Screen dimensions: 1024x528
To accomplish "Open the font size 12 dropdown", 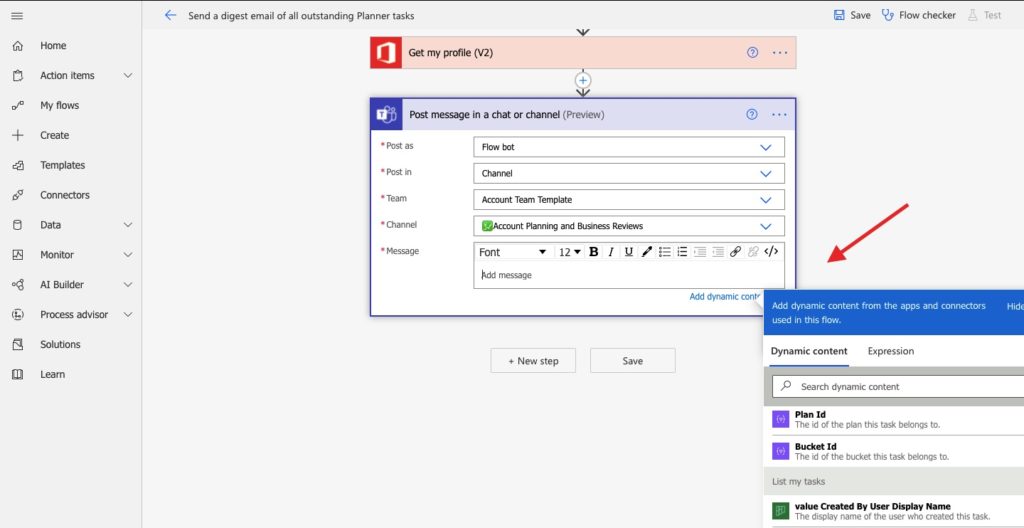I will (x=569, y=252).
